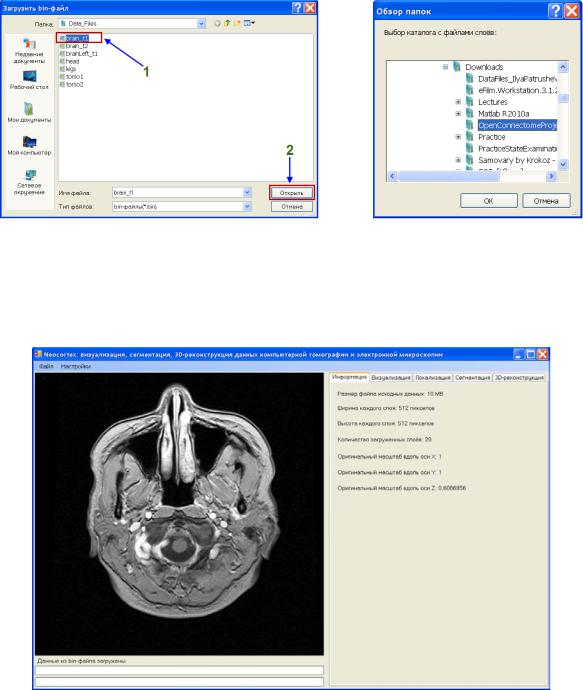Click the Открыть button

pos(292,193)
